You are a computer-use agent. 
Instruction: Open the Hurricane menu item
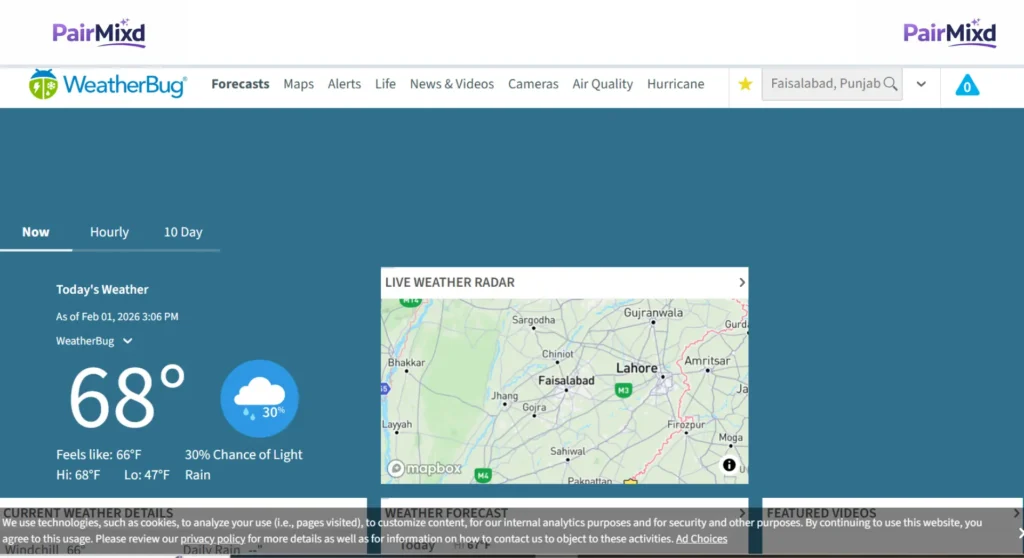[675, 84]
